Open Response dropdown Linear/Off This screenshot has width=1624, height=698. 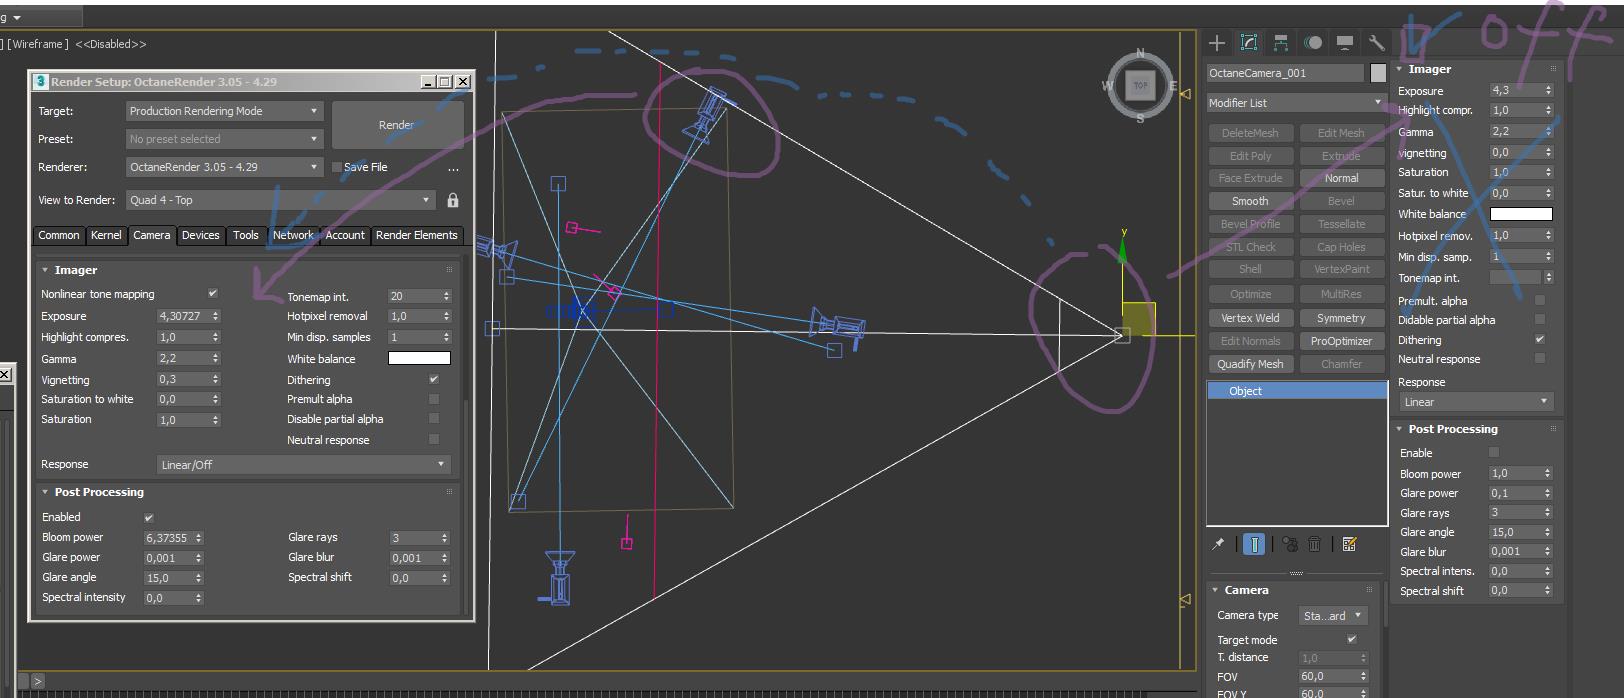point(304,465)
